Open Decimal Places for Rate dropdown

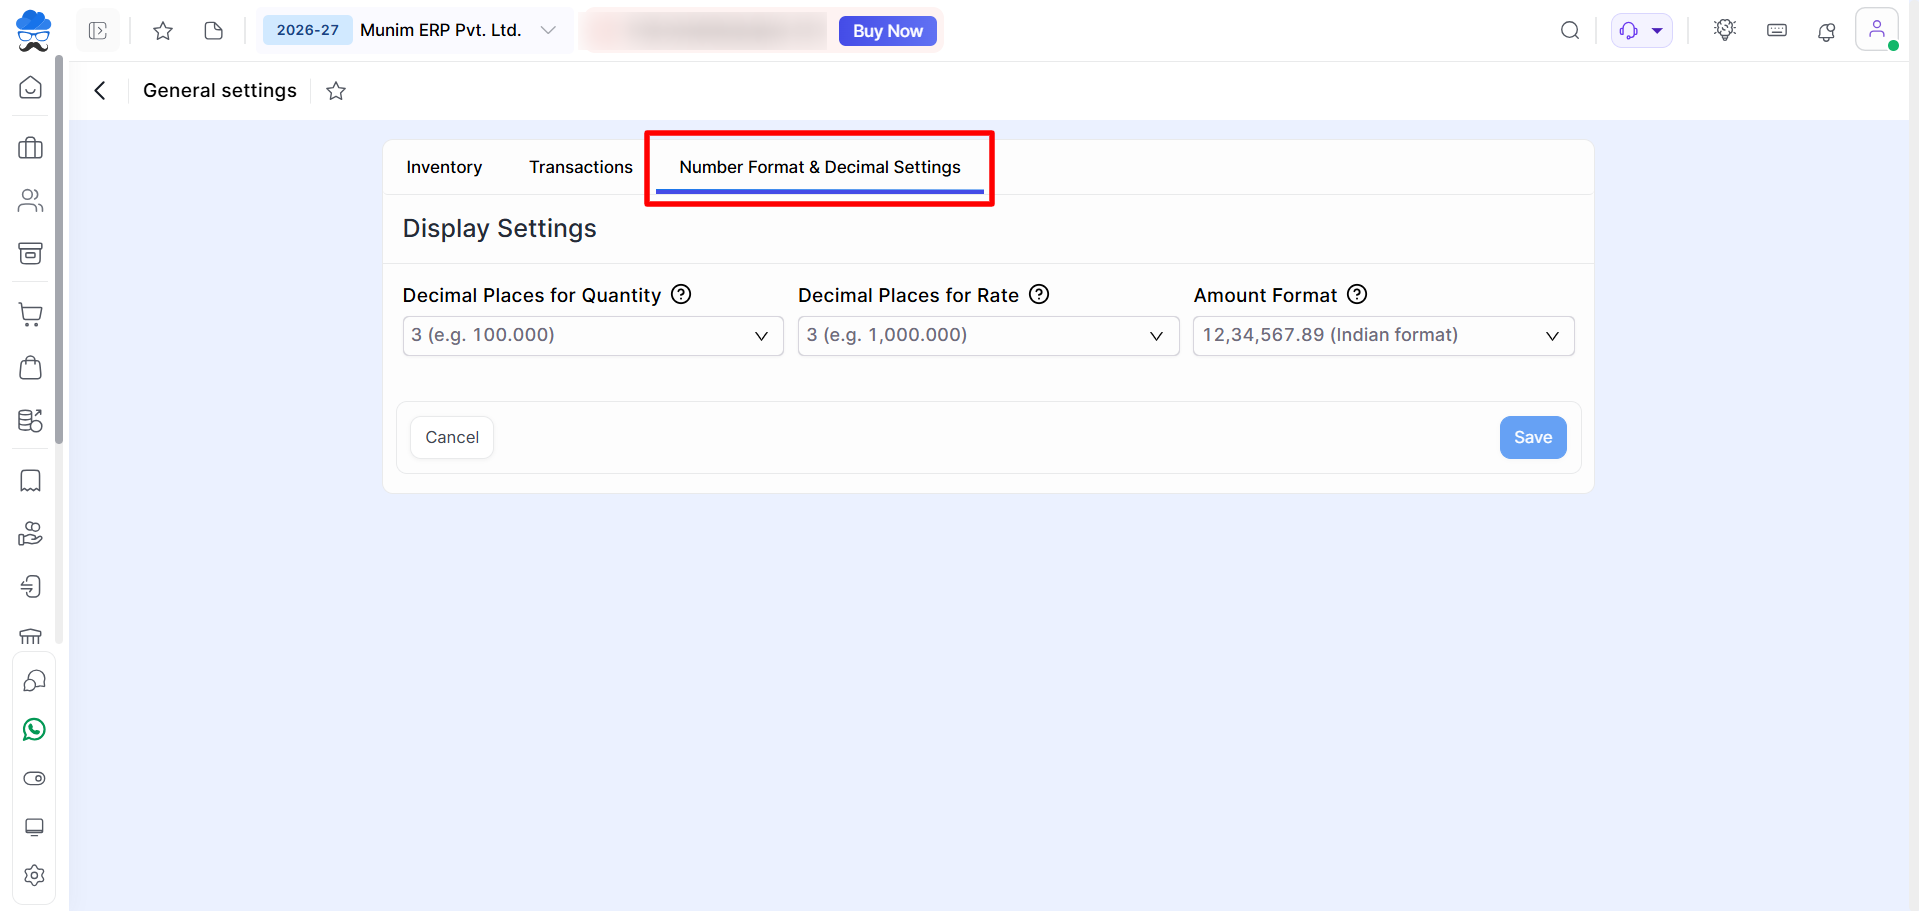point(988,336)
